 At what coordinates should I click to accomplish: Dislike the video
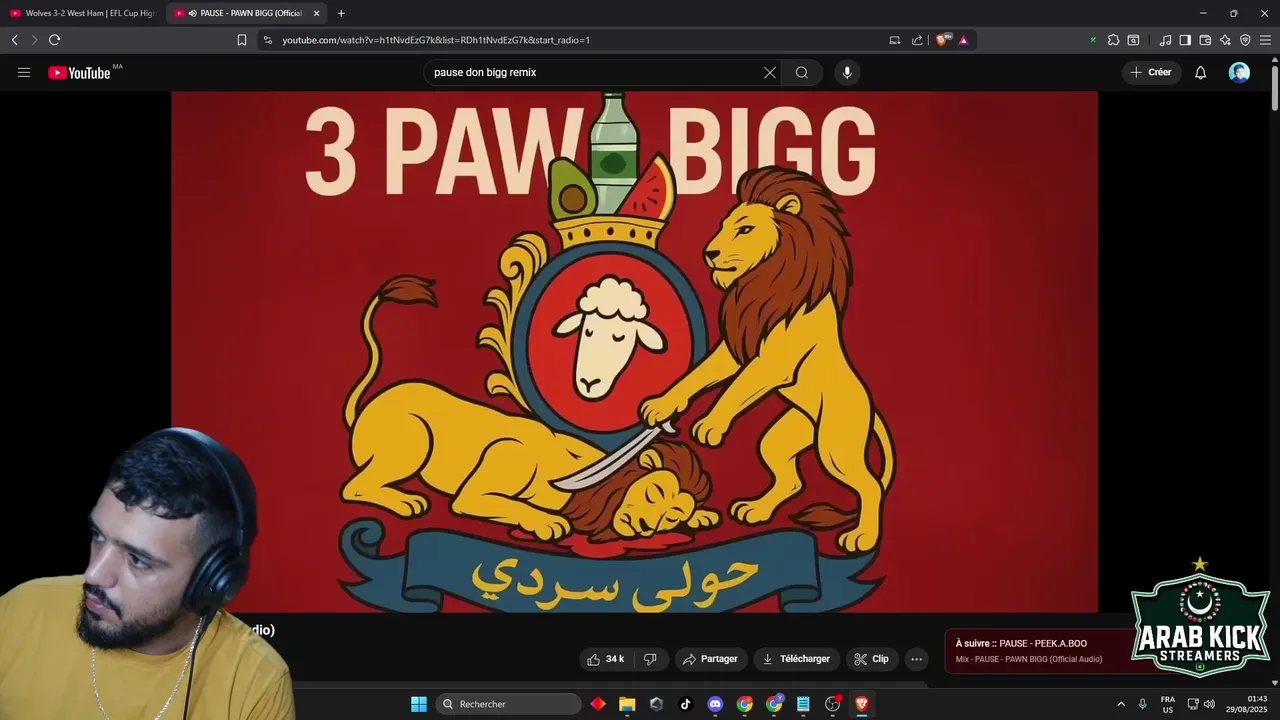coord(650,659)
